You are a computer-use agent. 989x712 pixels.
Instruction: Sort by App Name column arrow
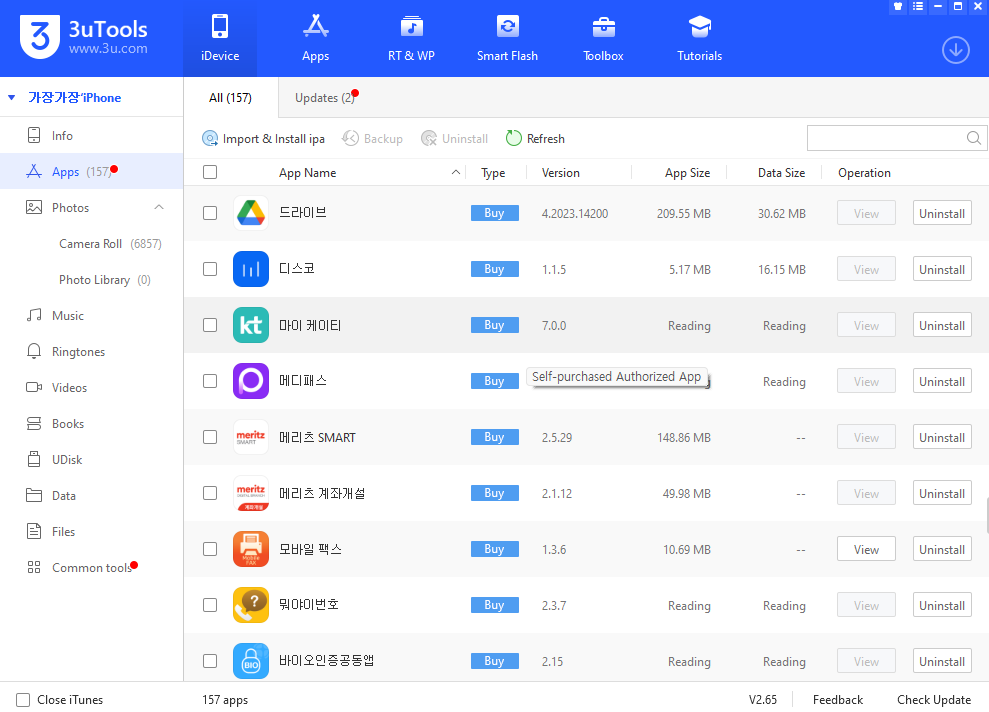tap(455, 172)
